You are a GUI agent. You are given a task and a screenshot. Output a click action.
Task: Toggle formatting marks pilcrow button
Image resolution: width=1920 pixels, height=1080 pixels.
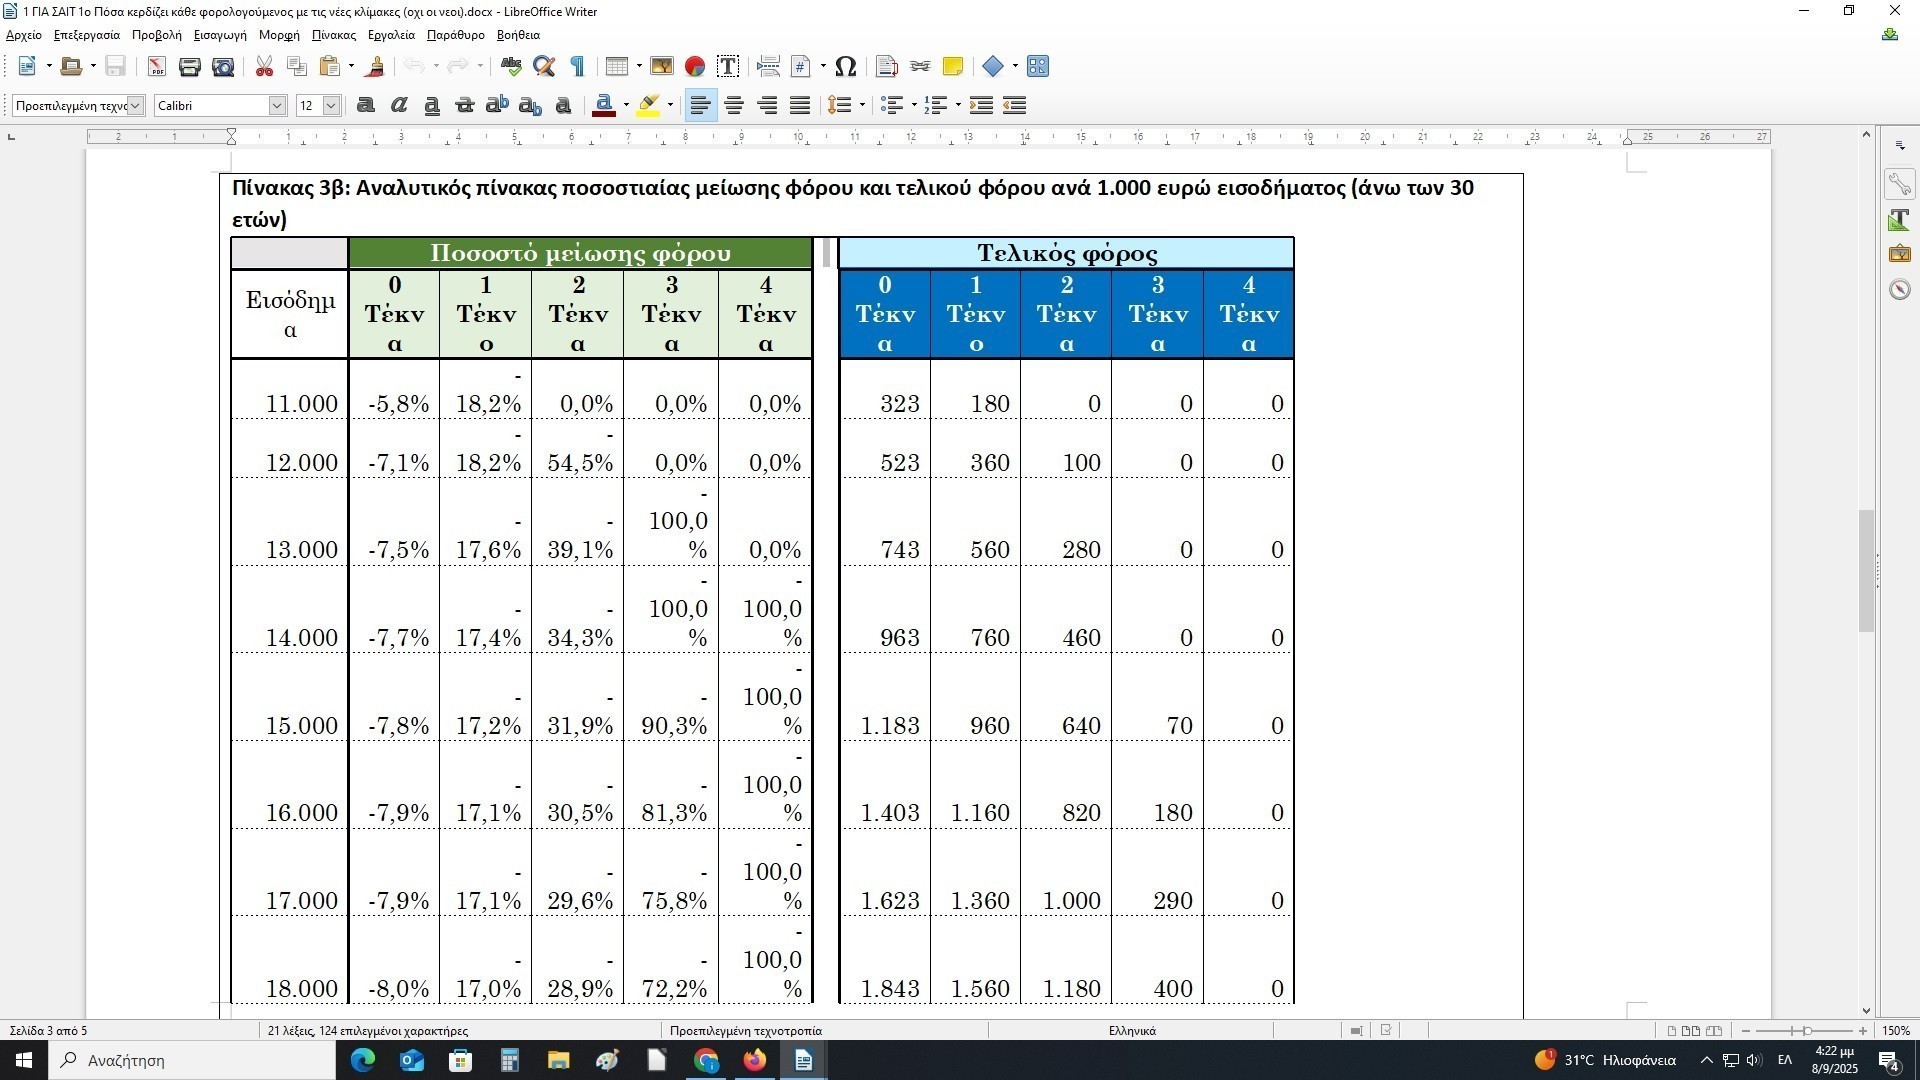(x=577, y=67)
